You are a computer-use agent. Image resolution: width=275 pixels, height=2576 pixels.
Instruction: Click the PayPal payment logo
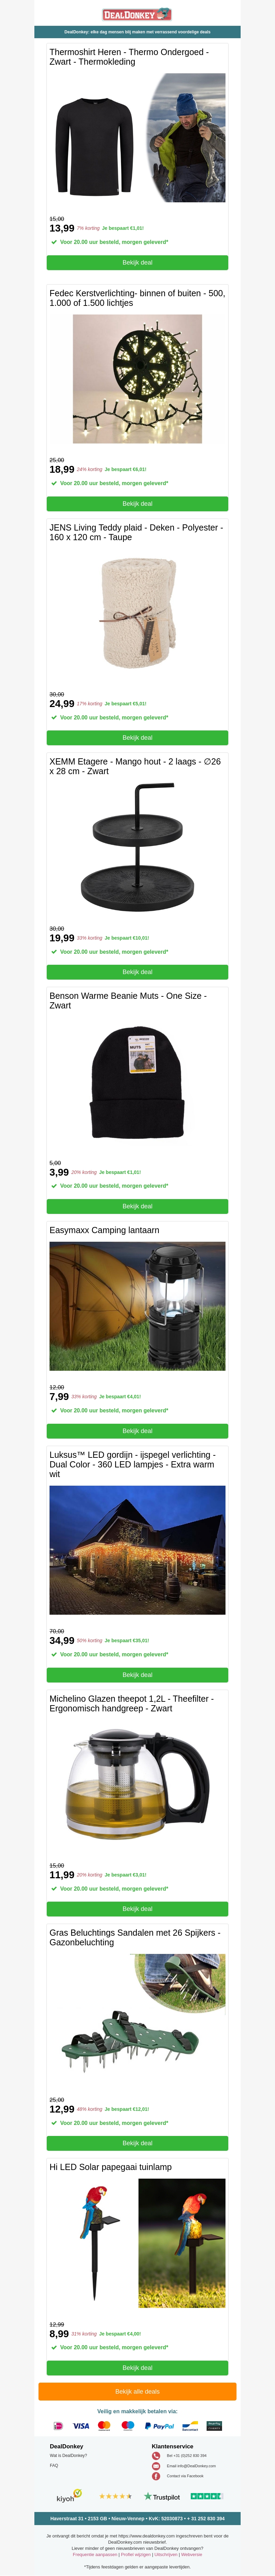pos(159,2426)
